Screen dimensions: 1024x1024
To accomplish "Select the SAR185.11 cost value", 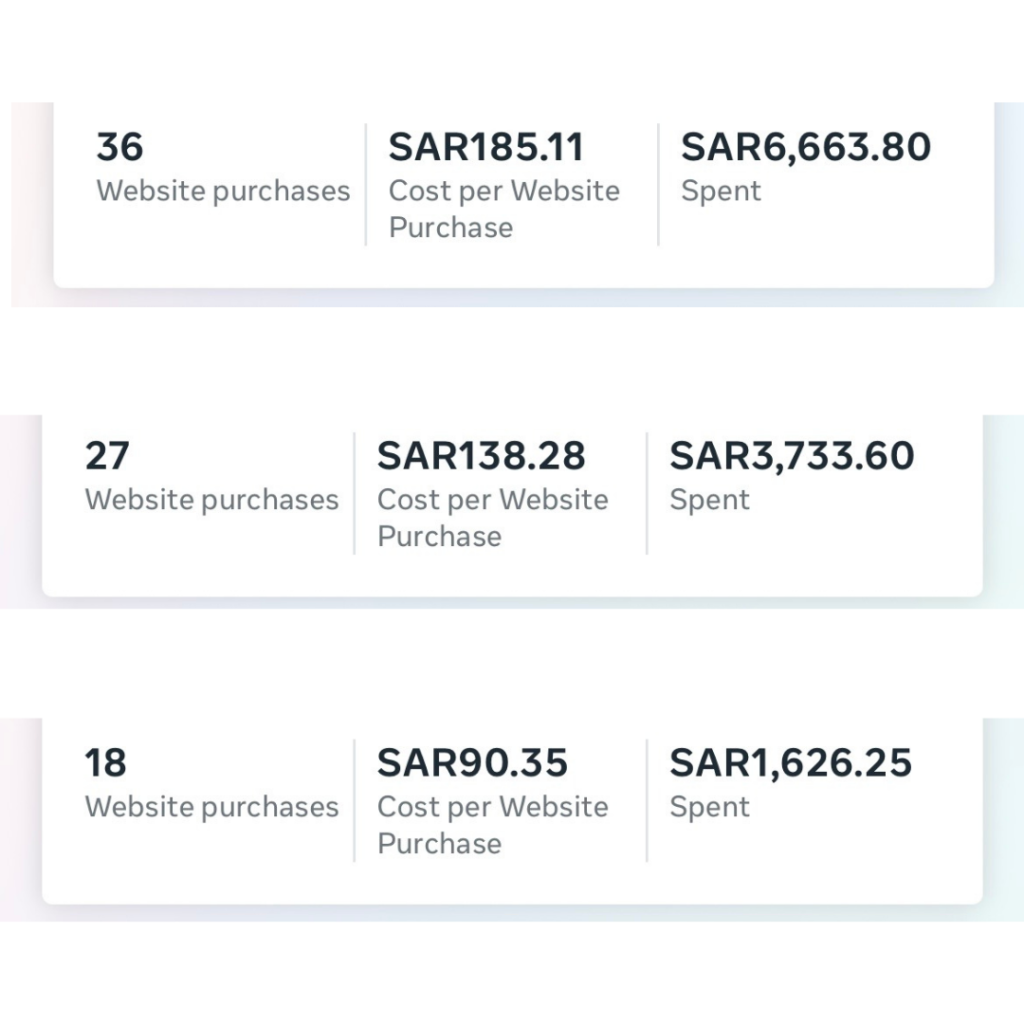I will 486,146.
